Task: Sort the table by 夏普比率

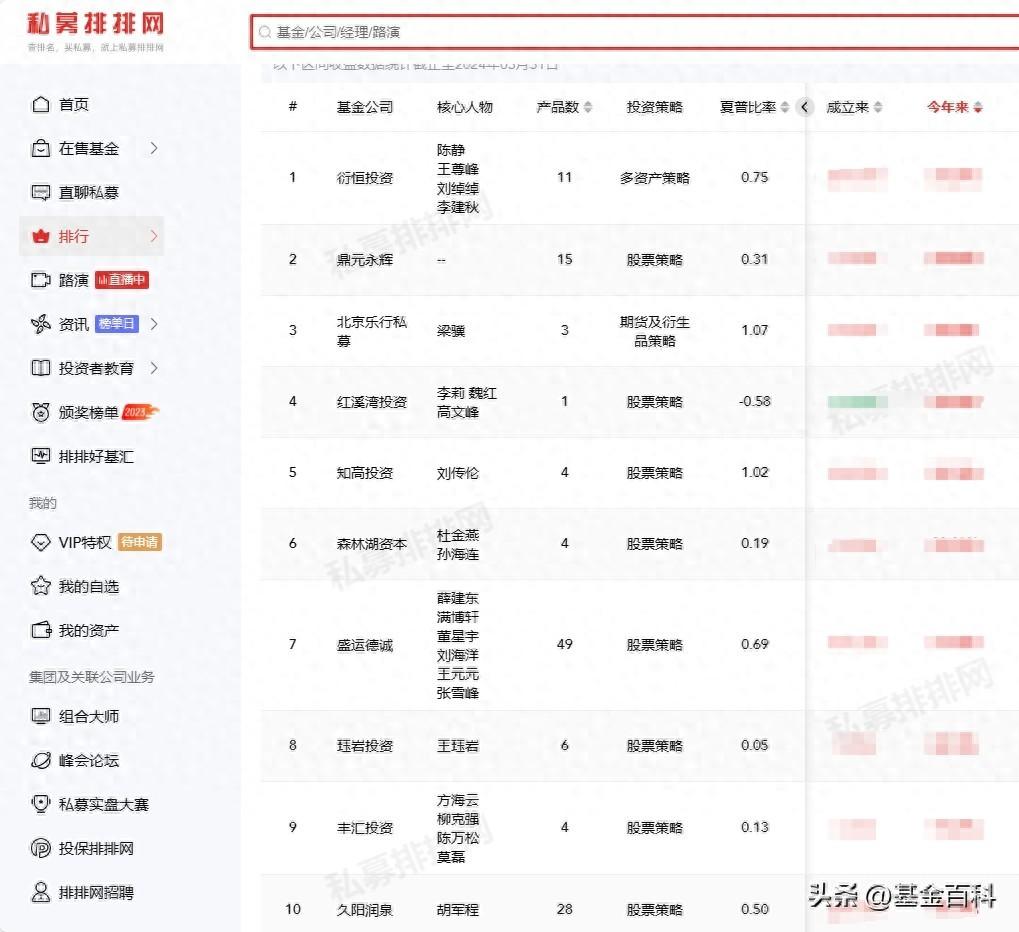Action: pos(784,107)
